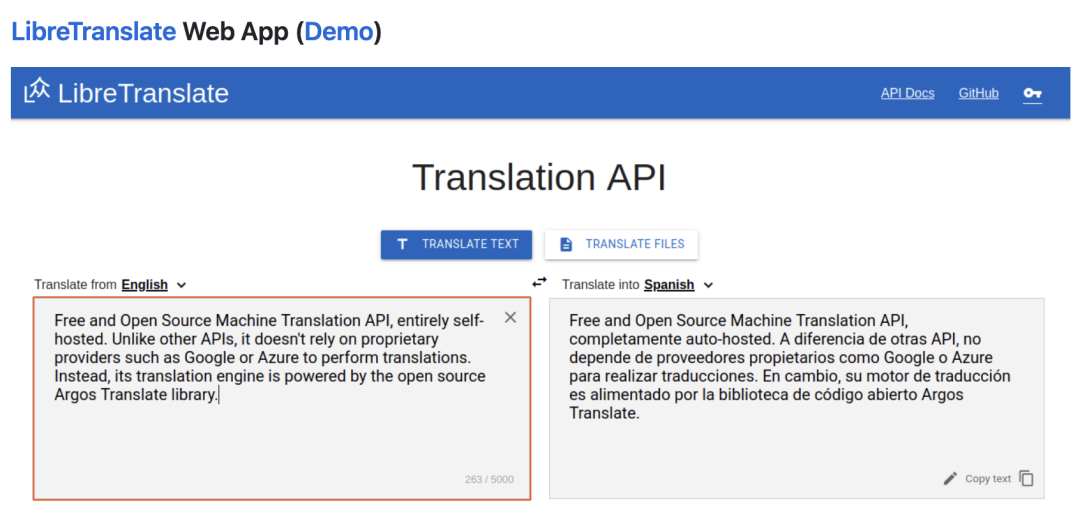
Task: Click the 263 / 5000 character counter
Action: click(489, 480)
